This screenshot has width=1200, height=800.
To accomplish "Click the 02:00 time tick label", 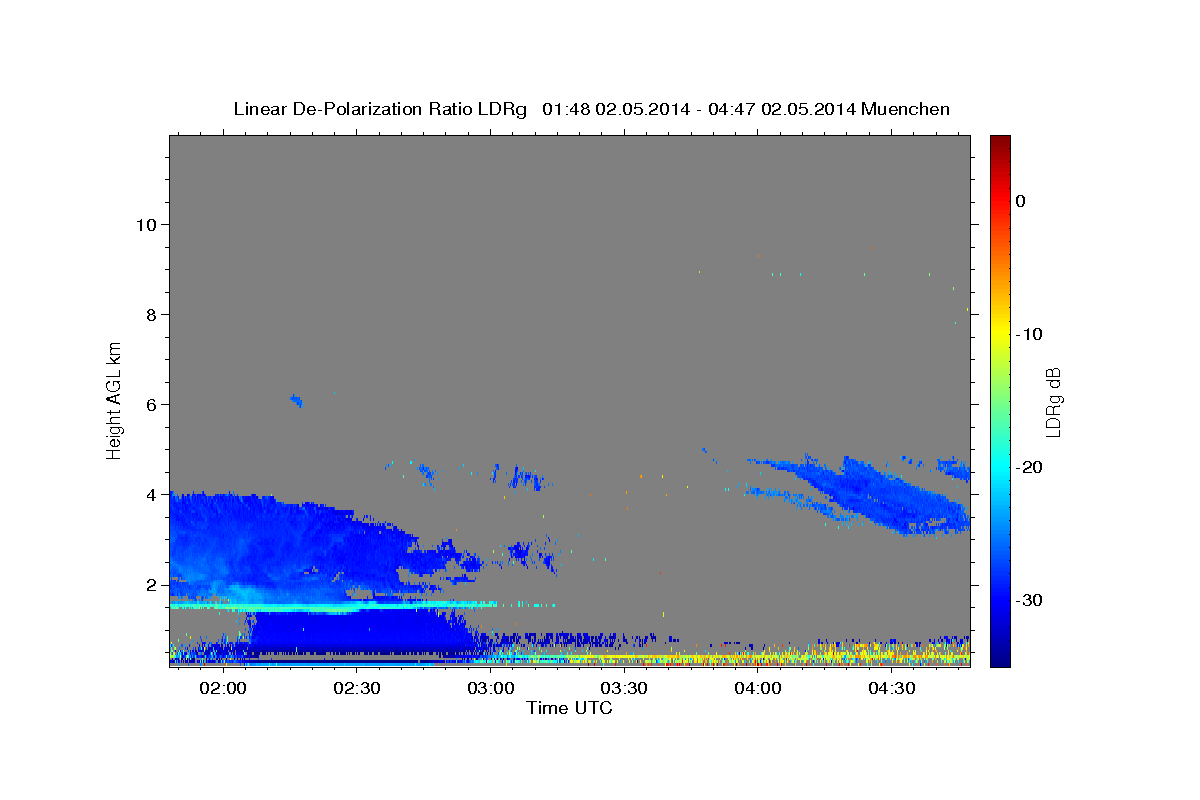I will pyautogui.click(x=223, y=689).
